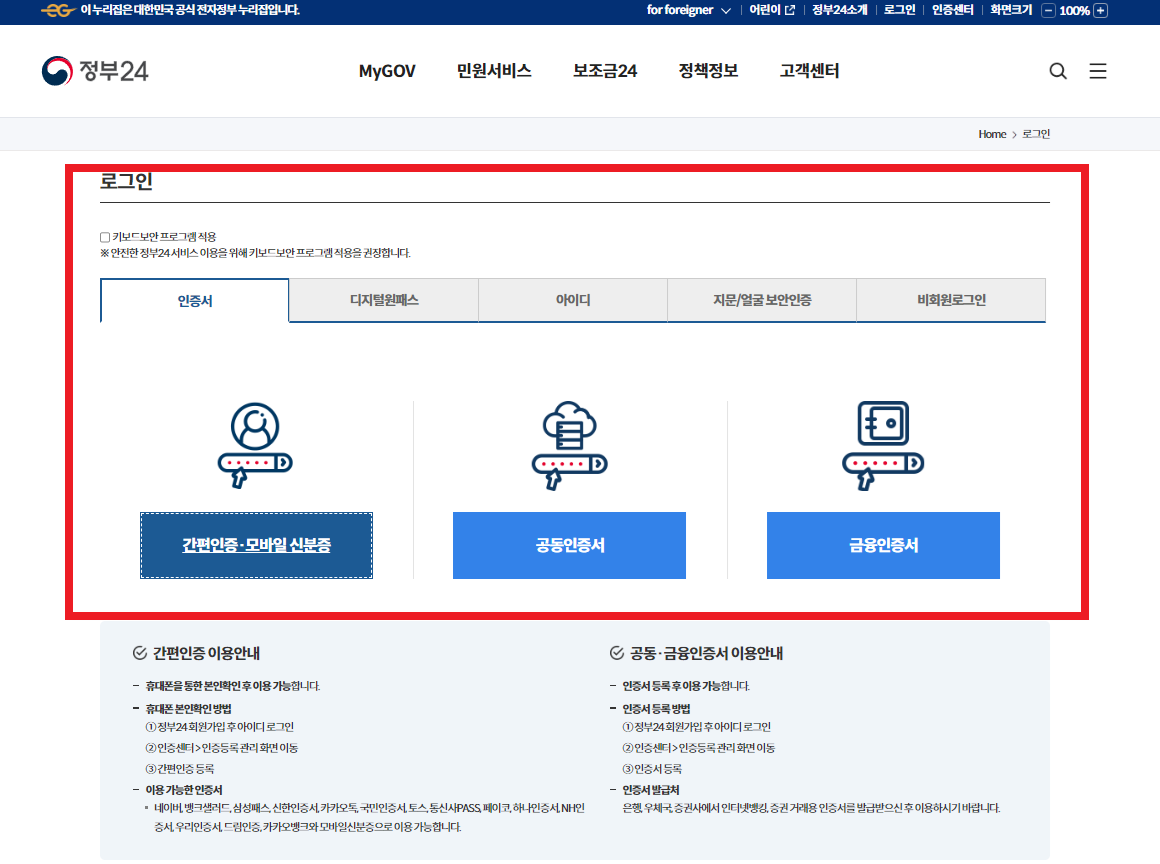This screenshot has width=1160, height=864.
Task: Switch to the 지문/얼굴 보안인증 tab
Action: (x=762, y=300)
